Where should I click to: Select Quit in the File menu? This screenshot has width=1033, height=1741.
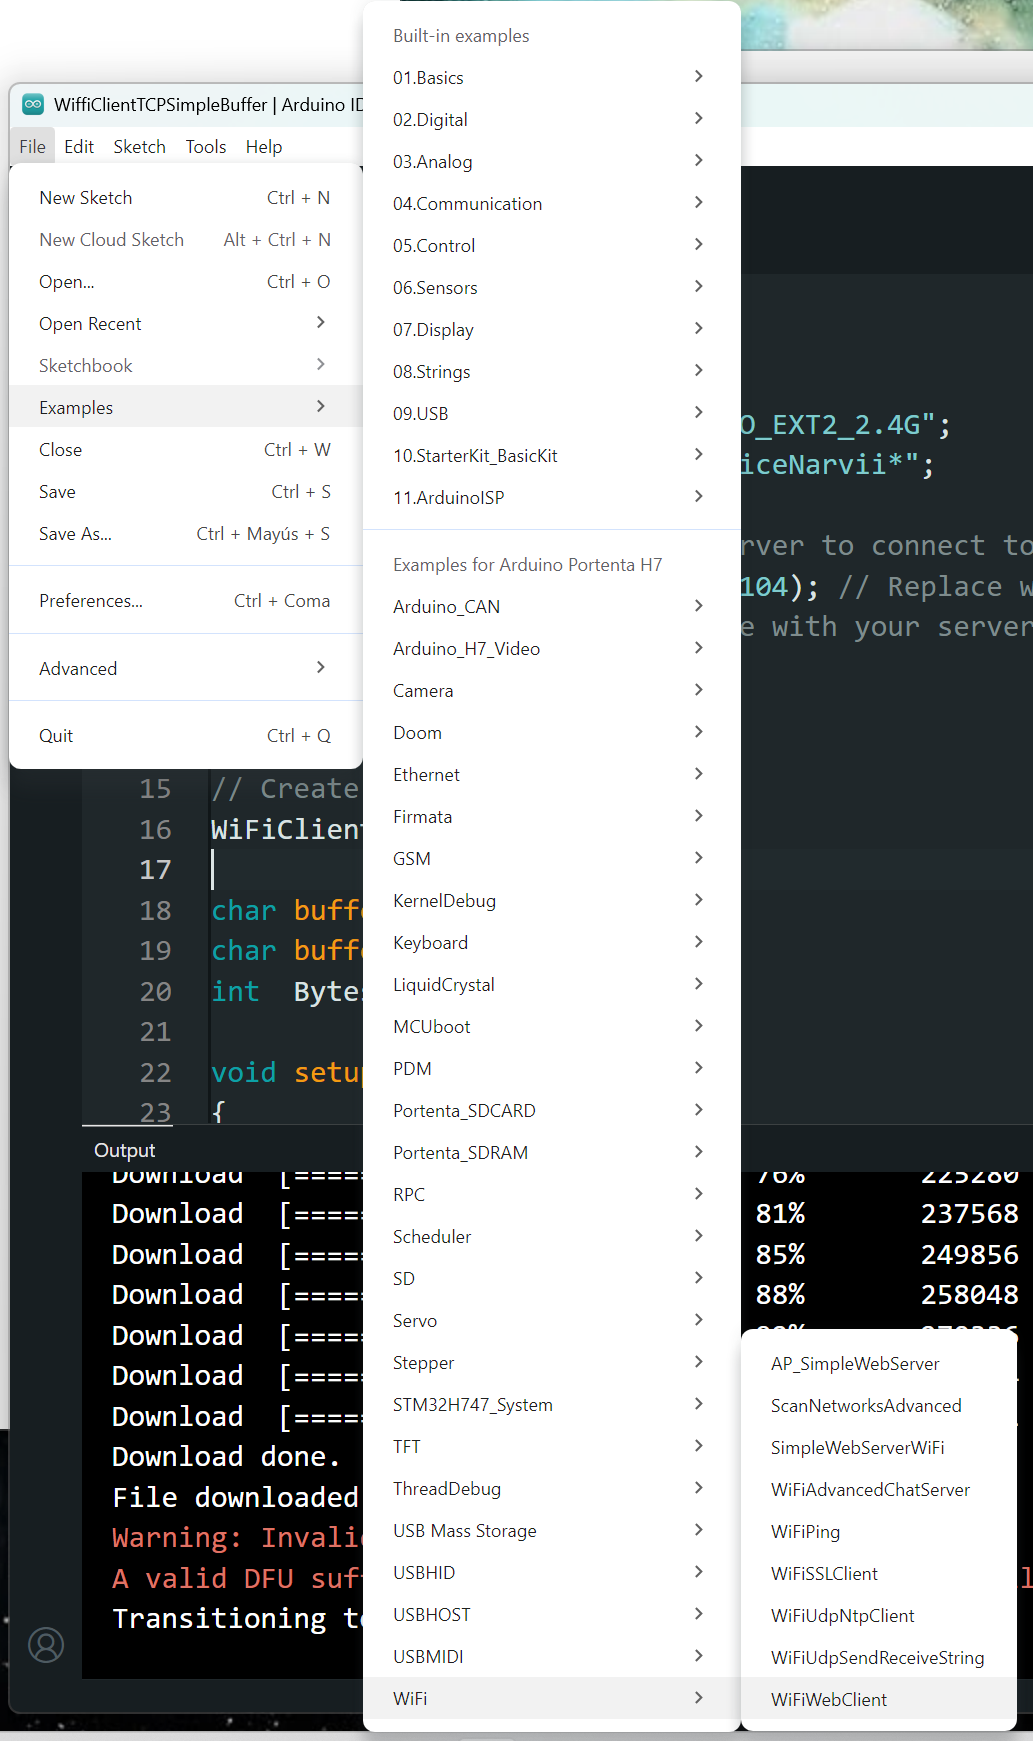coord(185,736)
